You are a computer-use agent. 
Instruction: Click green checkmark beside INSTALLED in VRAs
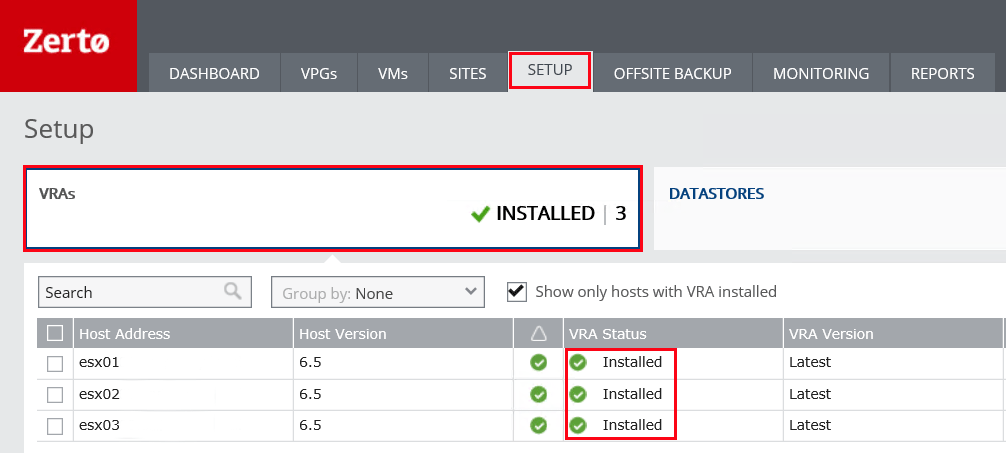pyautogui.click(x=481, y=214)
